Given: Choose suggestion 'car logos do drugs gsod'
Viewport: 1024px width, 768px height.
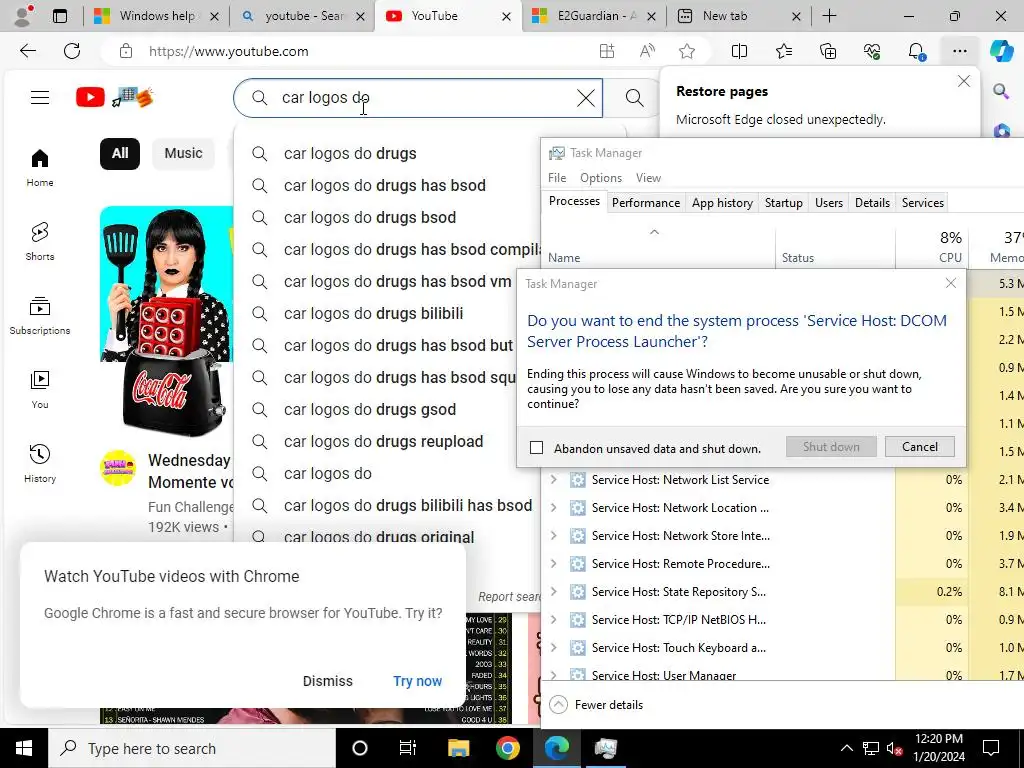Looking at the screenshot, I should click(x=389, y=409).
